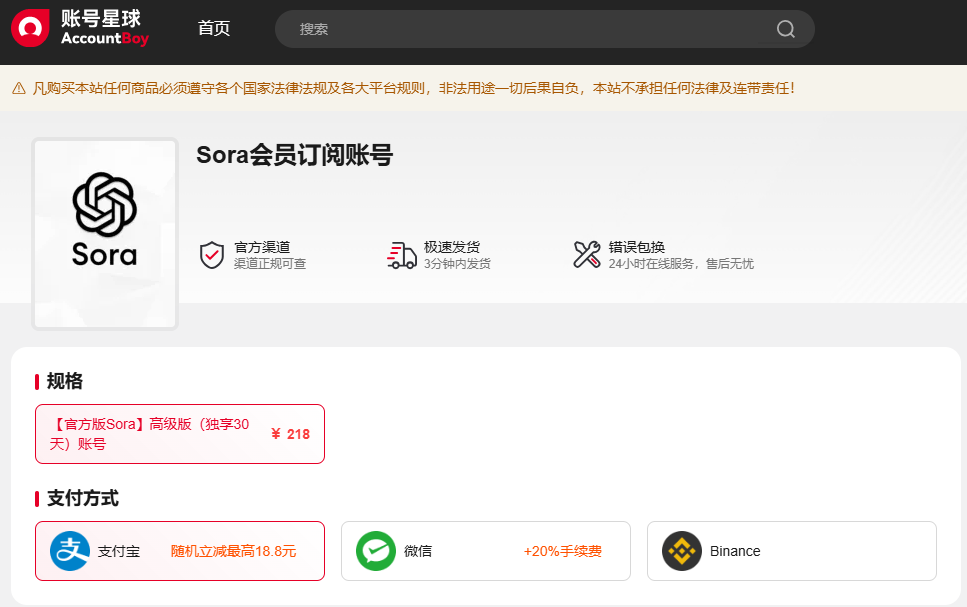Click the ¥ 218 price text
This screenshot has height=607, width=967.
[290, 434]
